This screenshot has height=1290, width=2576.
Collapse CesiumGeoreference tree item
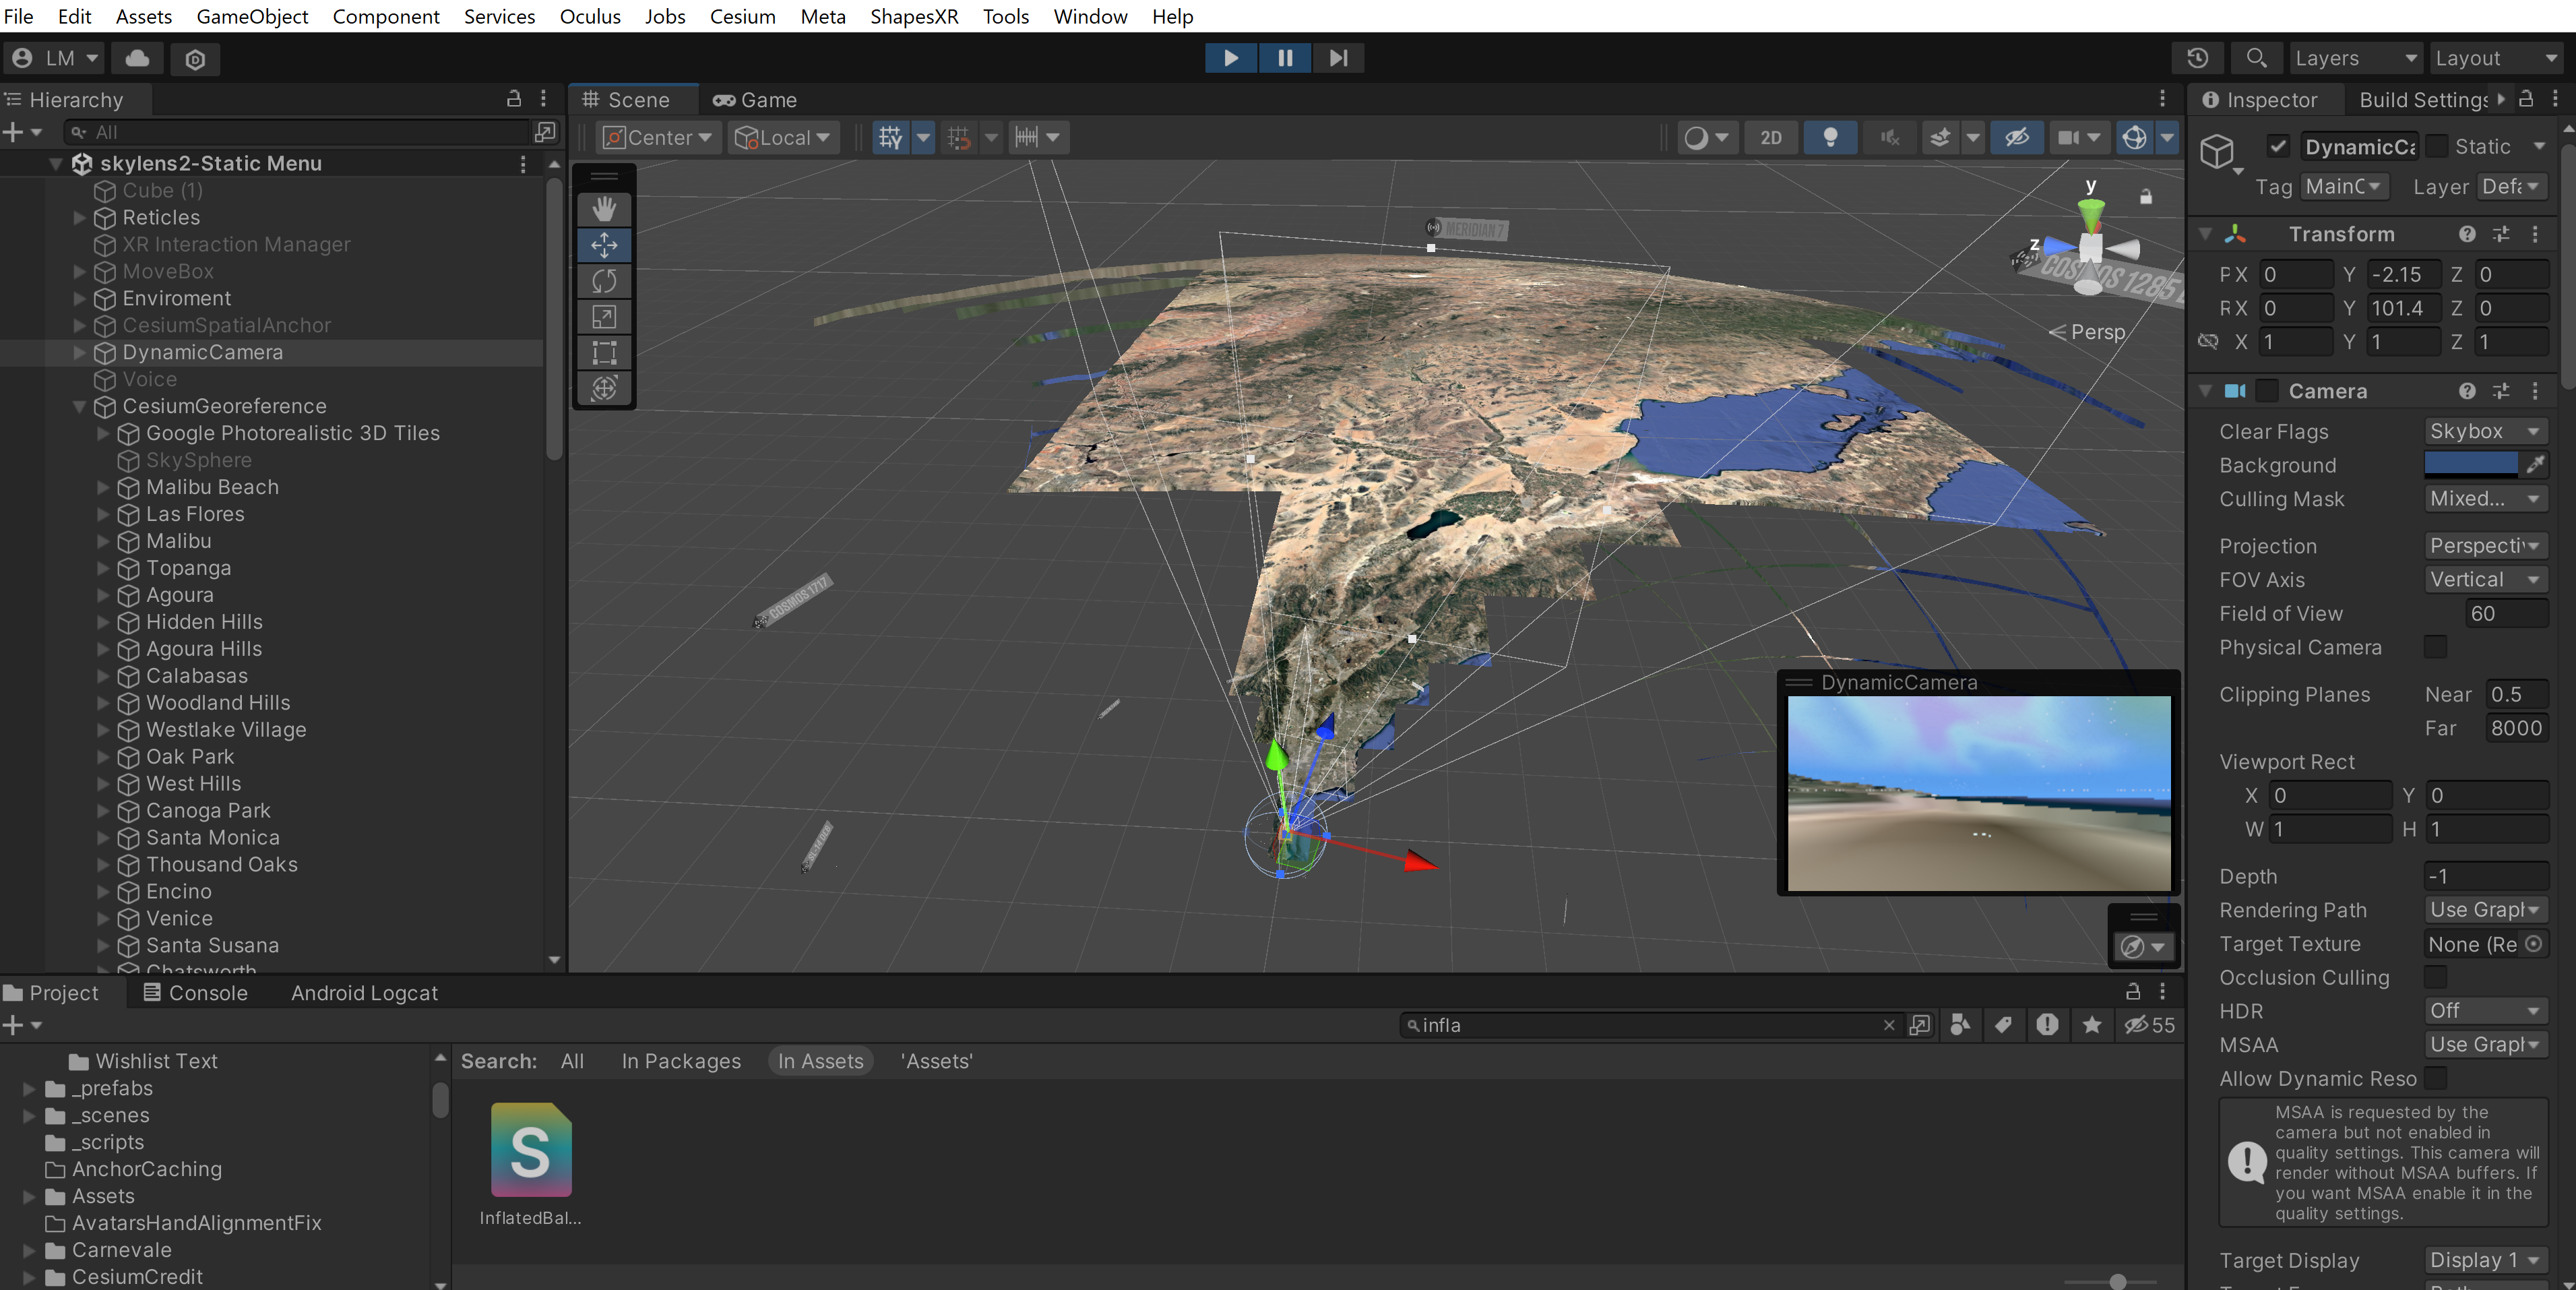point(79,406)
